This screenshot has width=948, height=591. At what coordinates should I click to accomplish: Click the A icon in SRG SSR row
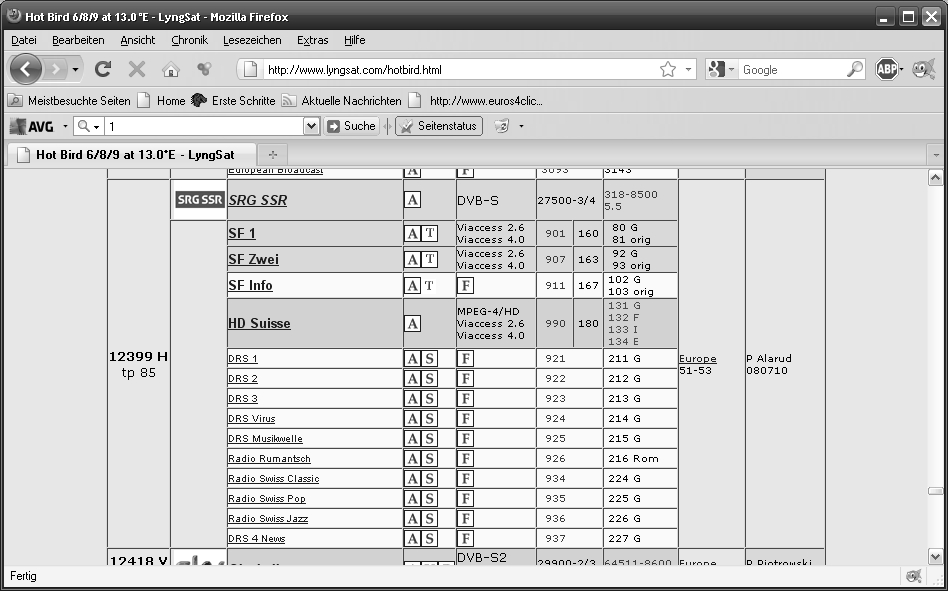pyautogui.click(x=412, y=199)
